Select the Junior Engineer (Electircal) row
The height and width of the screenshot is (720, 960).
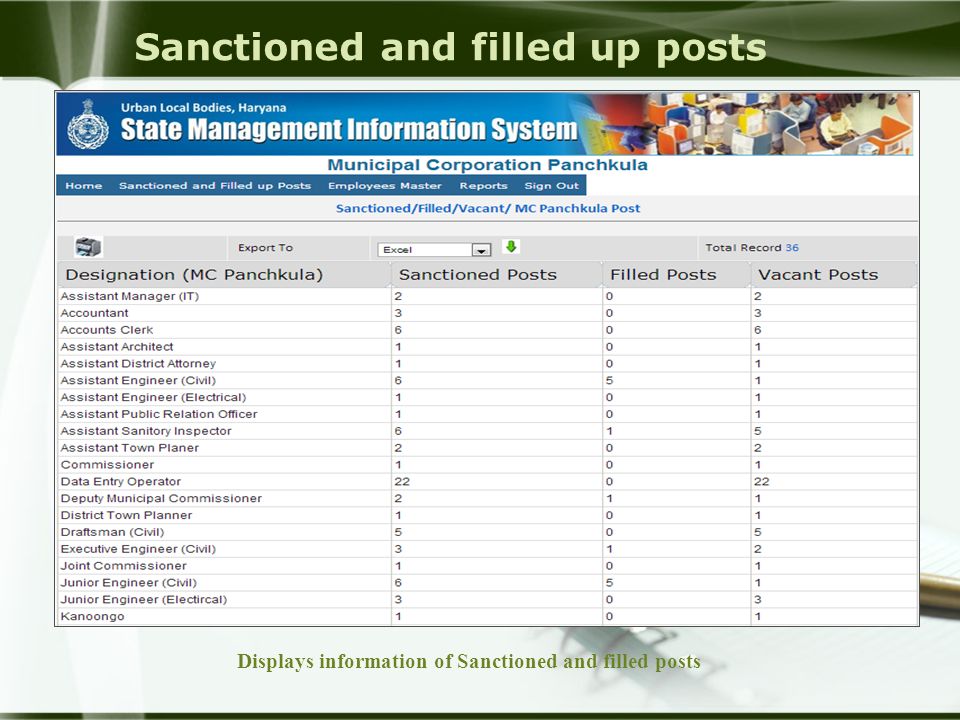coord(488,599)
